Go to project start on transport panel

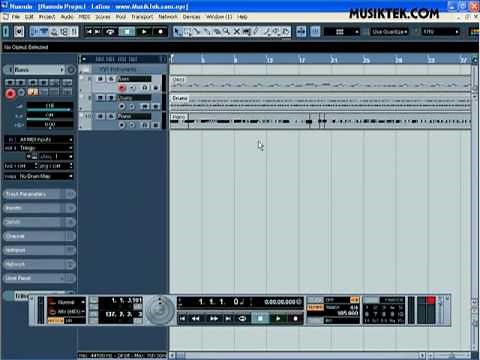[x=182, y=319]
